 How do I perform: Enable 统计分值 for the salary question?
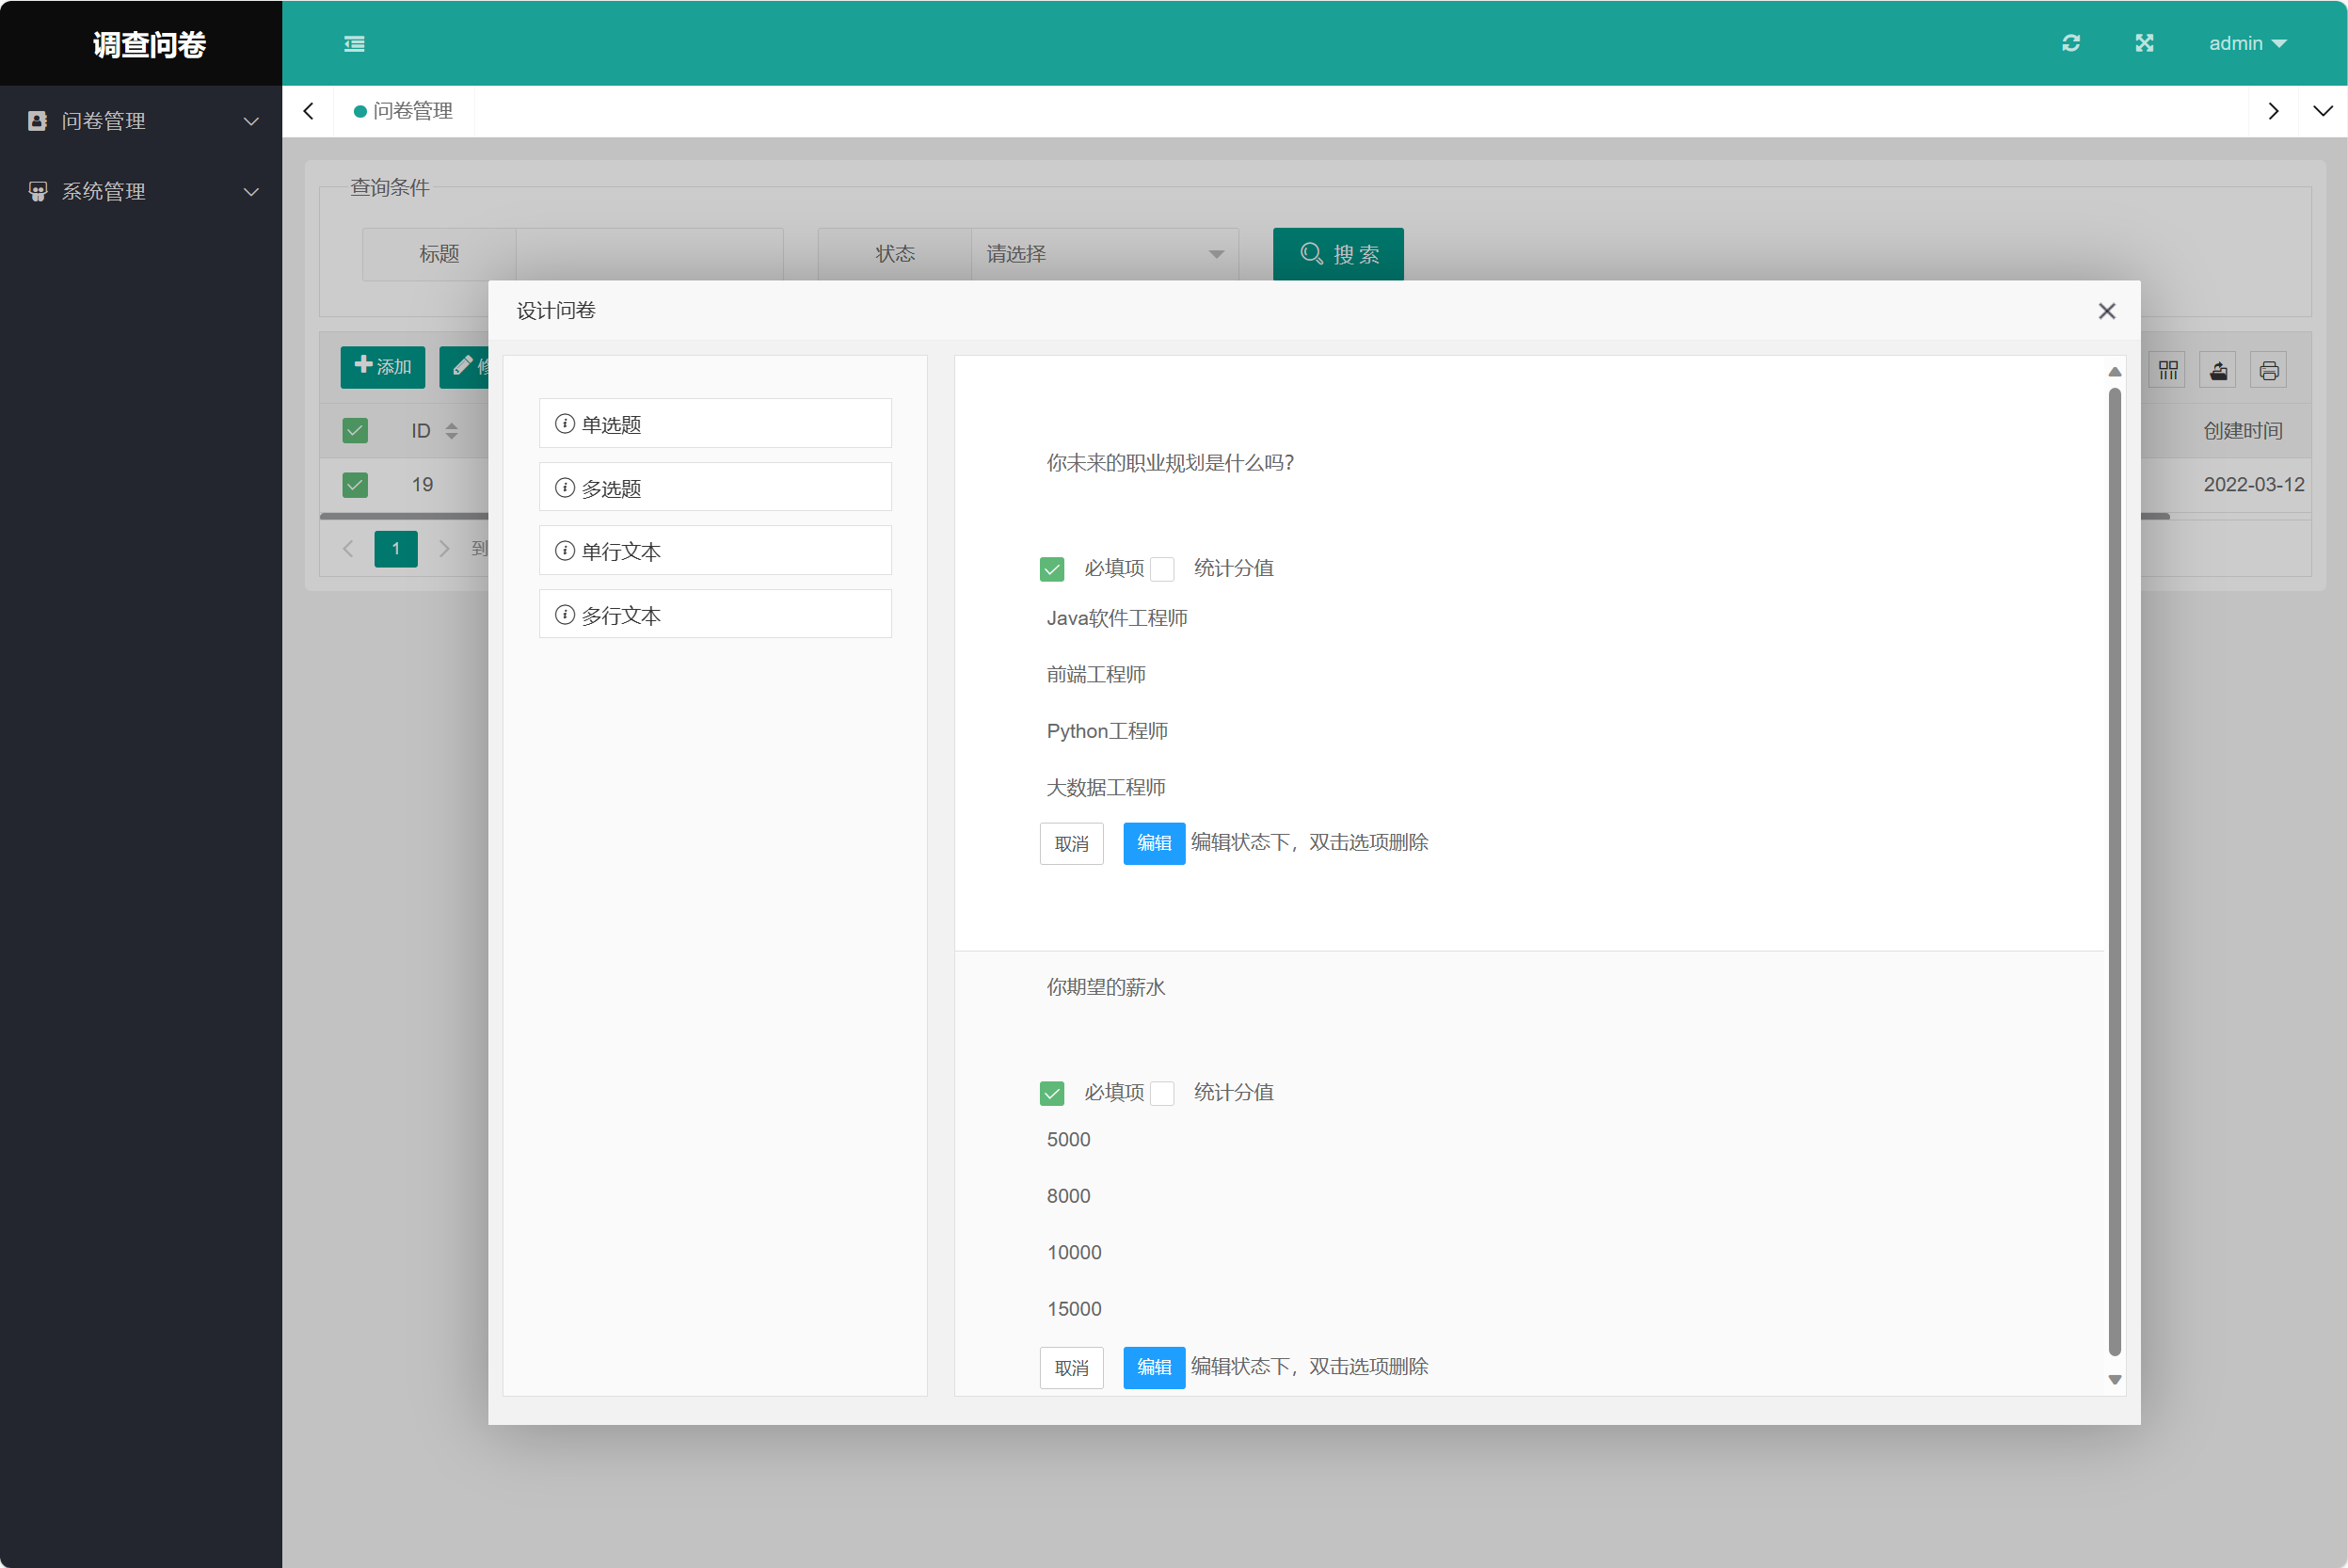(1162, 1093)
